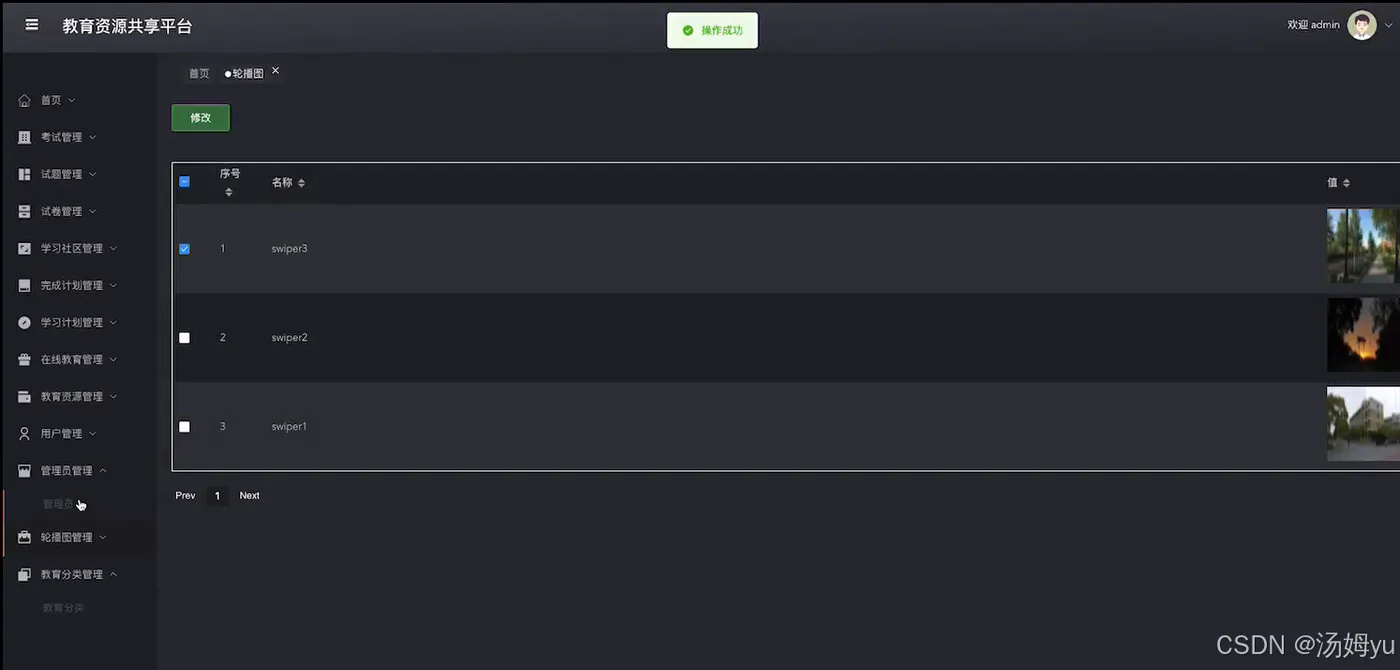Click the admin avatar icon
The height and width of the screenshot is (670, 1400).
[x=1361, y=25]
